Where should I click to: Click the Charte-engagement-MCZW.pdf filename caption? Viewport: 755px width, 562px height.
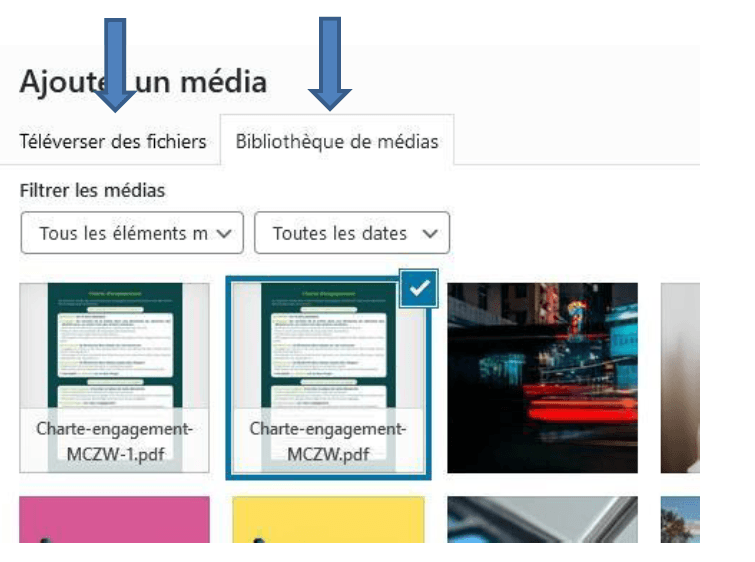pyautogui.click(x=329, y=440)
